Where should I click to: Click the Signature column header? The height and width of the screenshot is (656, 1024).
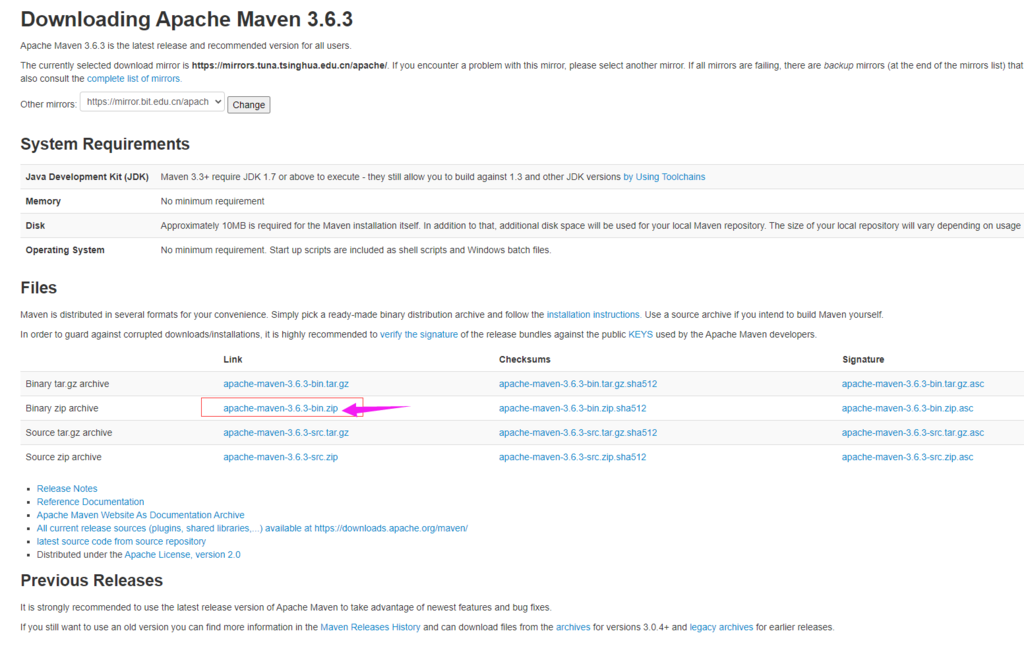pos(863,359)
